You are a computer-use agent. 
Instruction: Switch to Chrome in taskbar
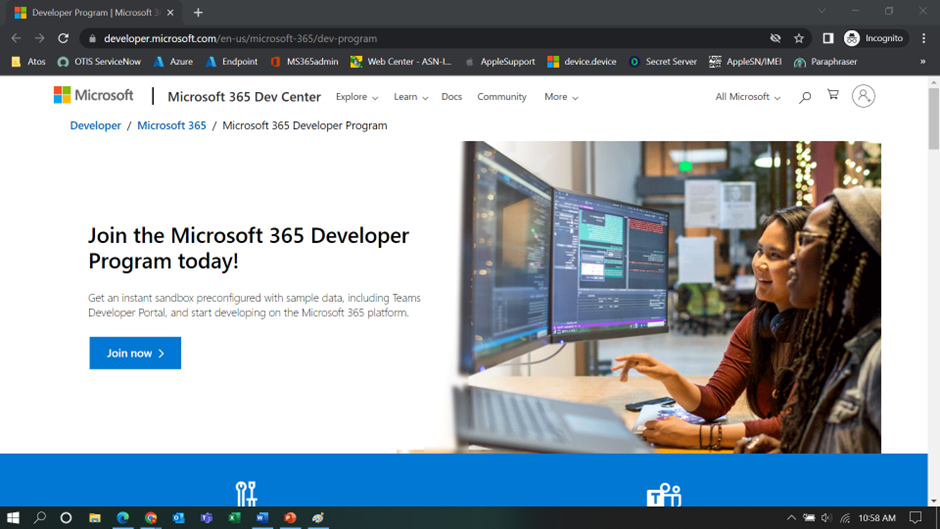tap(150, 518)
